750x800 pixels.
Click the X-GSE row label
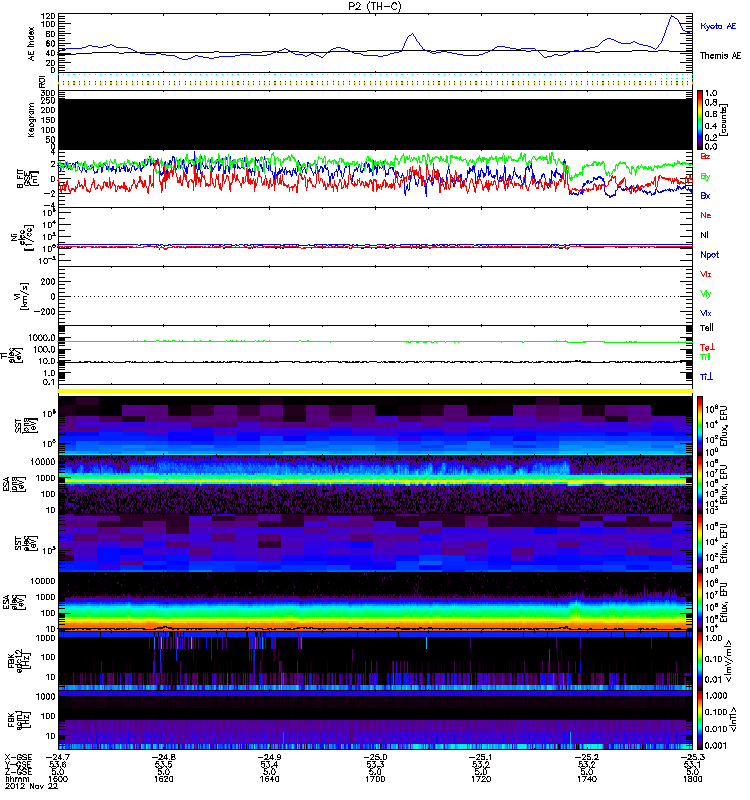point(18,757)
